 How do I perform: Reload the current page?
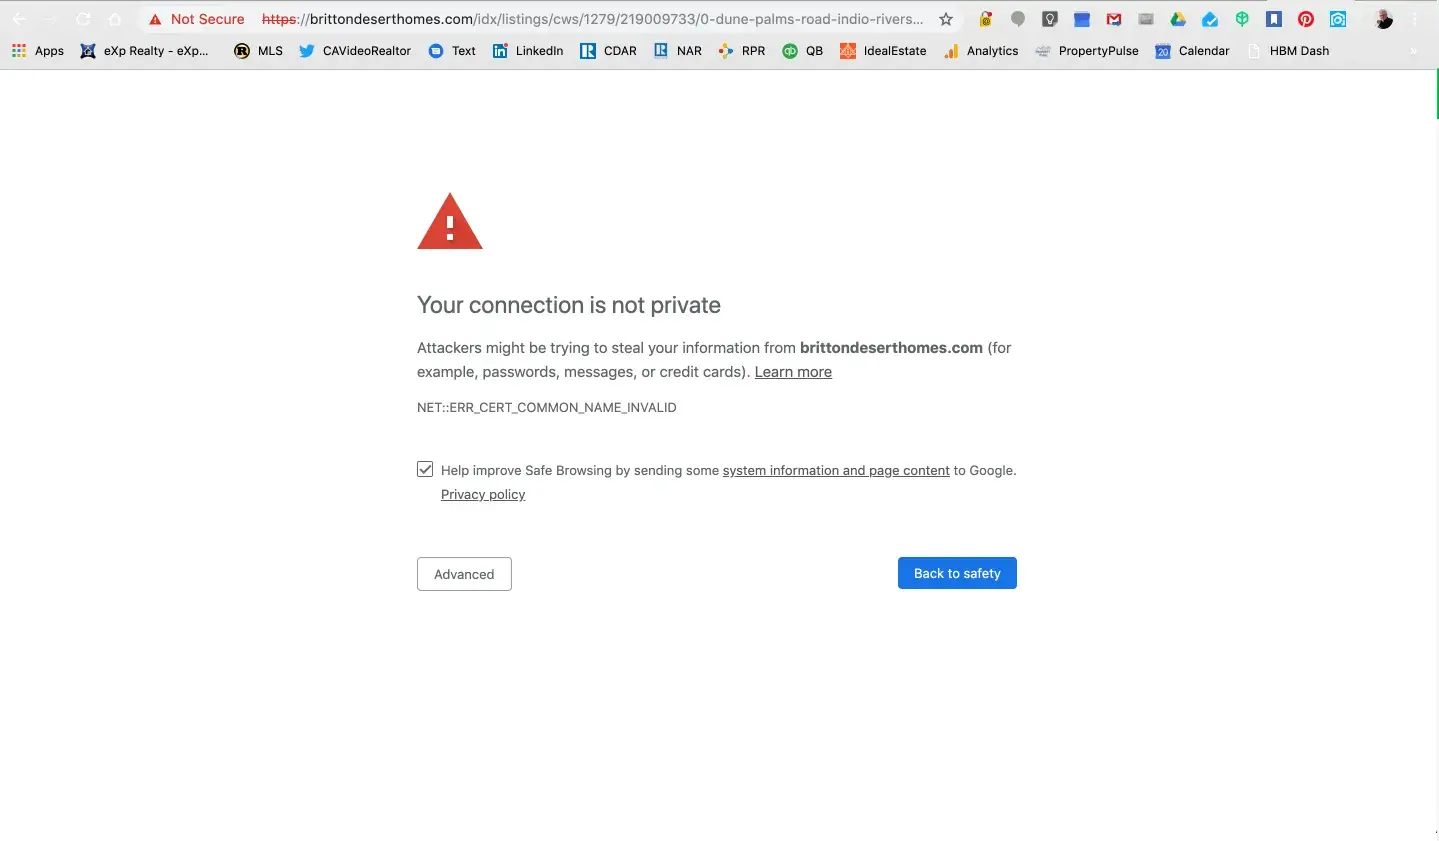[x=83, y=19]
